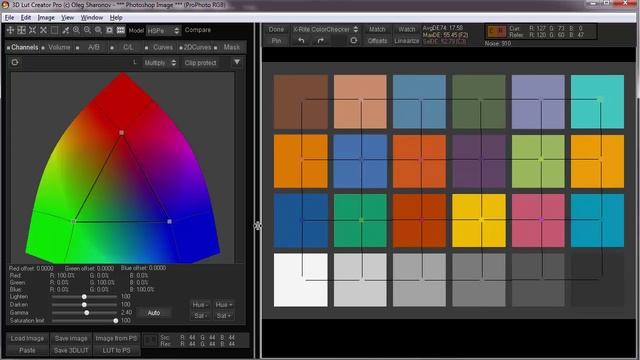Toggle Clip protect option
This screenshot has height=360, width=640.
[200, 63]
